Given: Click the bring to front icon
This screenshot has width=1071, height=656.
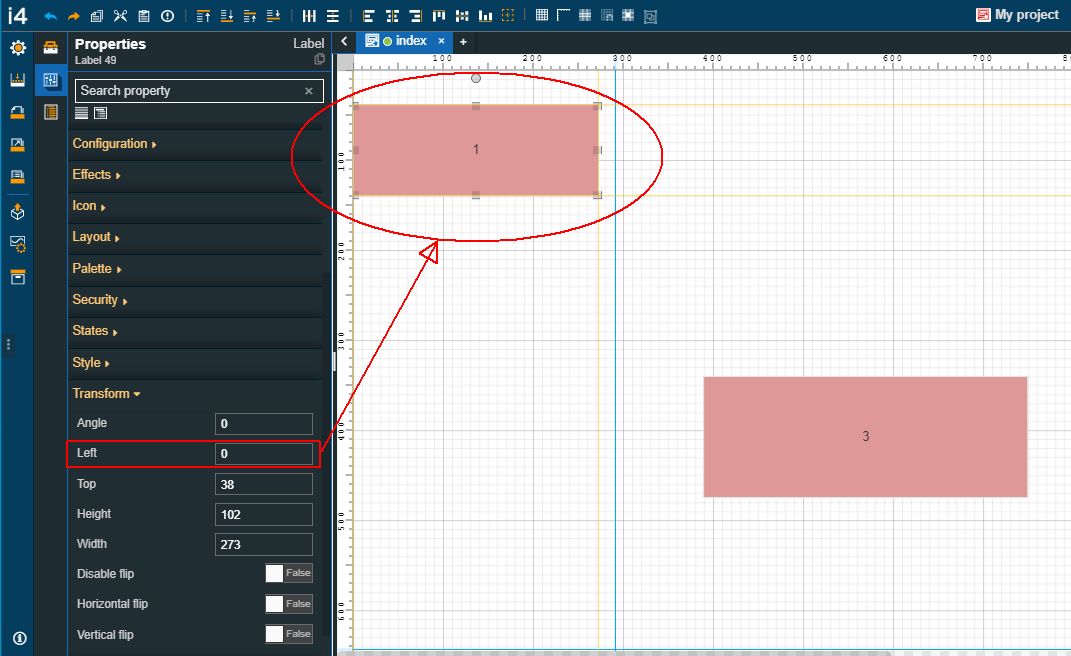Looking at the screenshot, I should 203,16.
